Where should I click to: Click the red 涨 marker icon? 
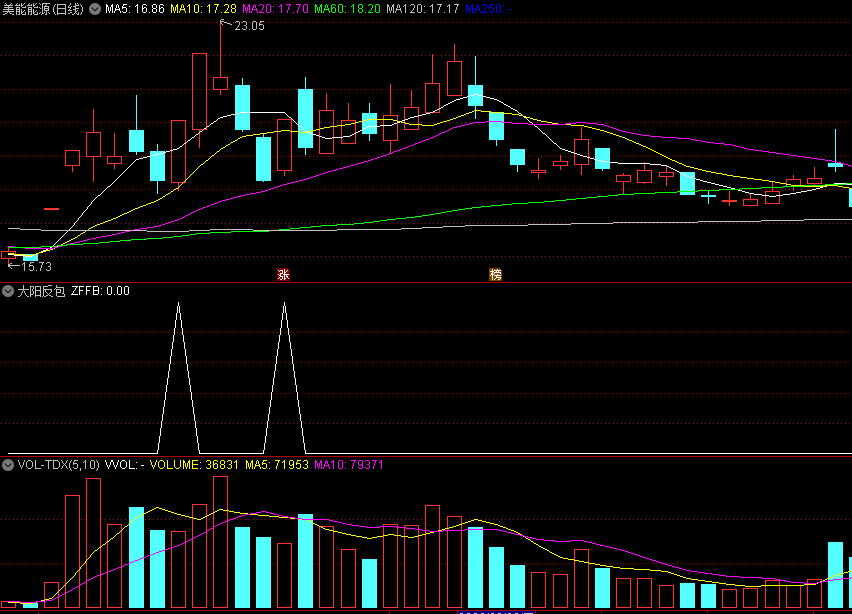tap(283, 274)
